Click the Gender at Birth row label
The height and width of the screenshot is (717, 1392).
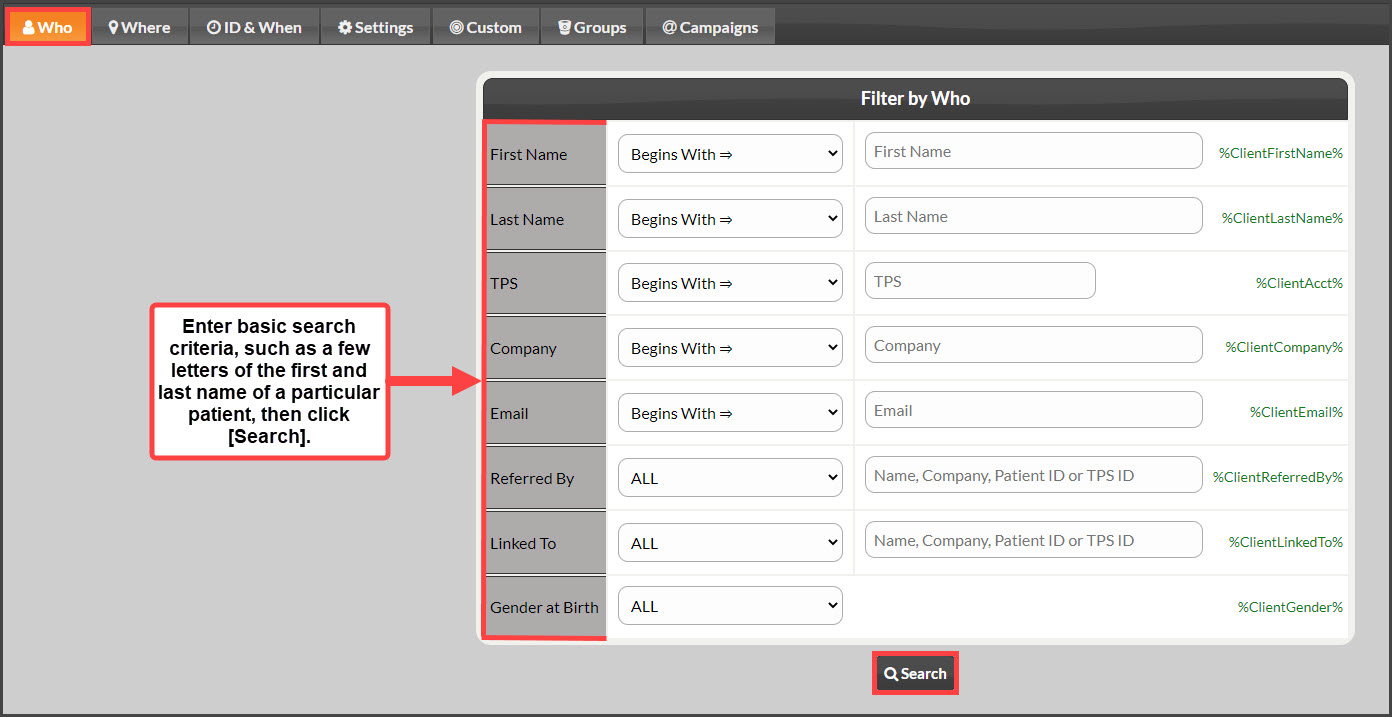[x=546, y=607]
